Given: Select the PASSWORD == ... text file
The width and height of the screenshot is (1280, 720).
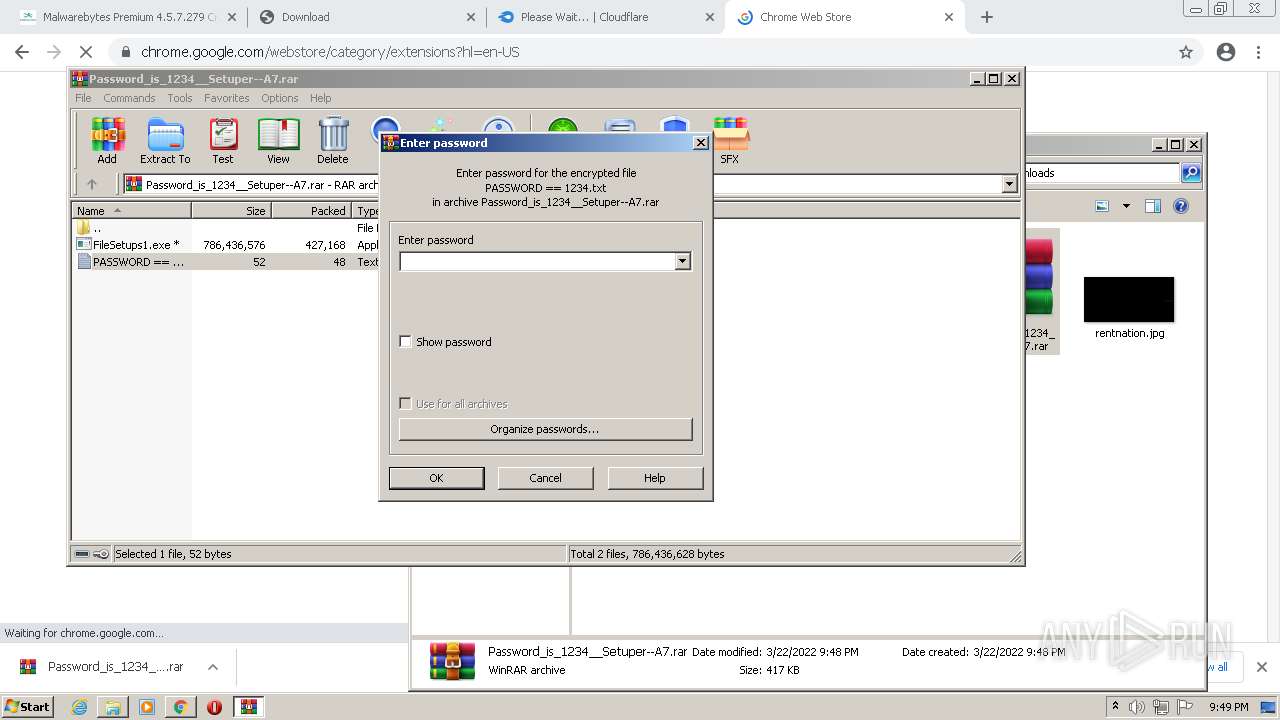Looking at the screenshot, I should click(225, 262).
